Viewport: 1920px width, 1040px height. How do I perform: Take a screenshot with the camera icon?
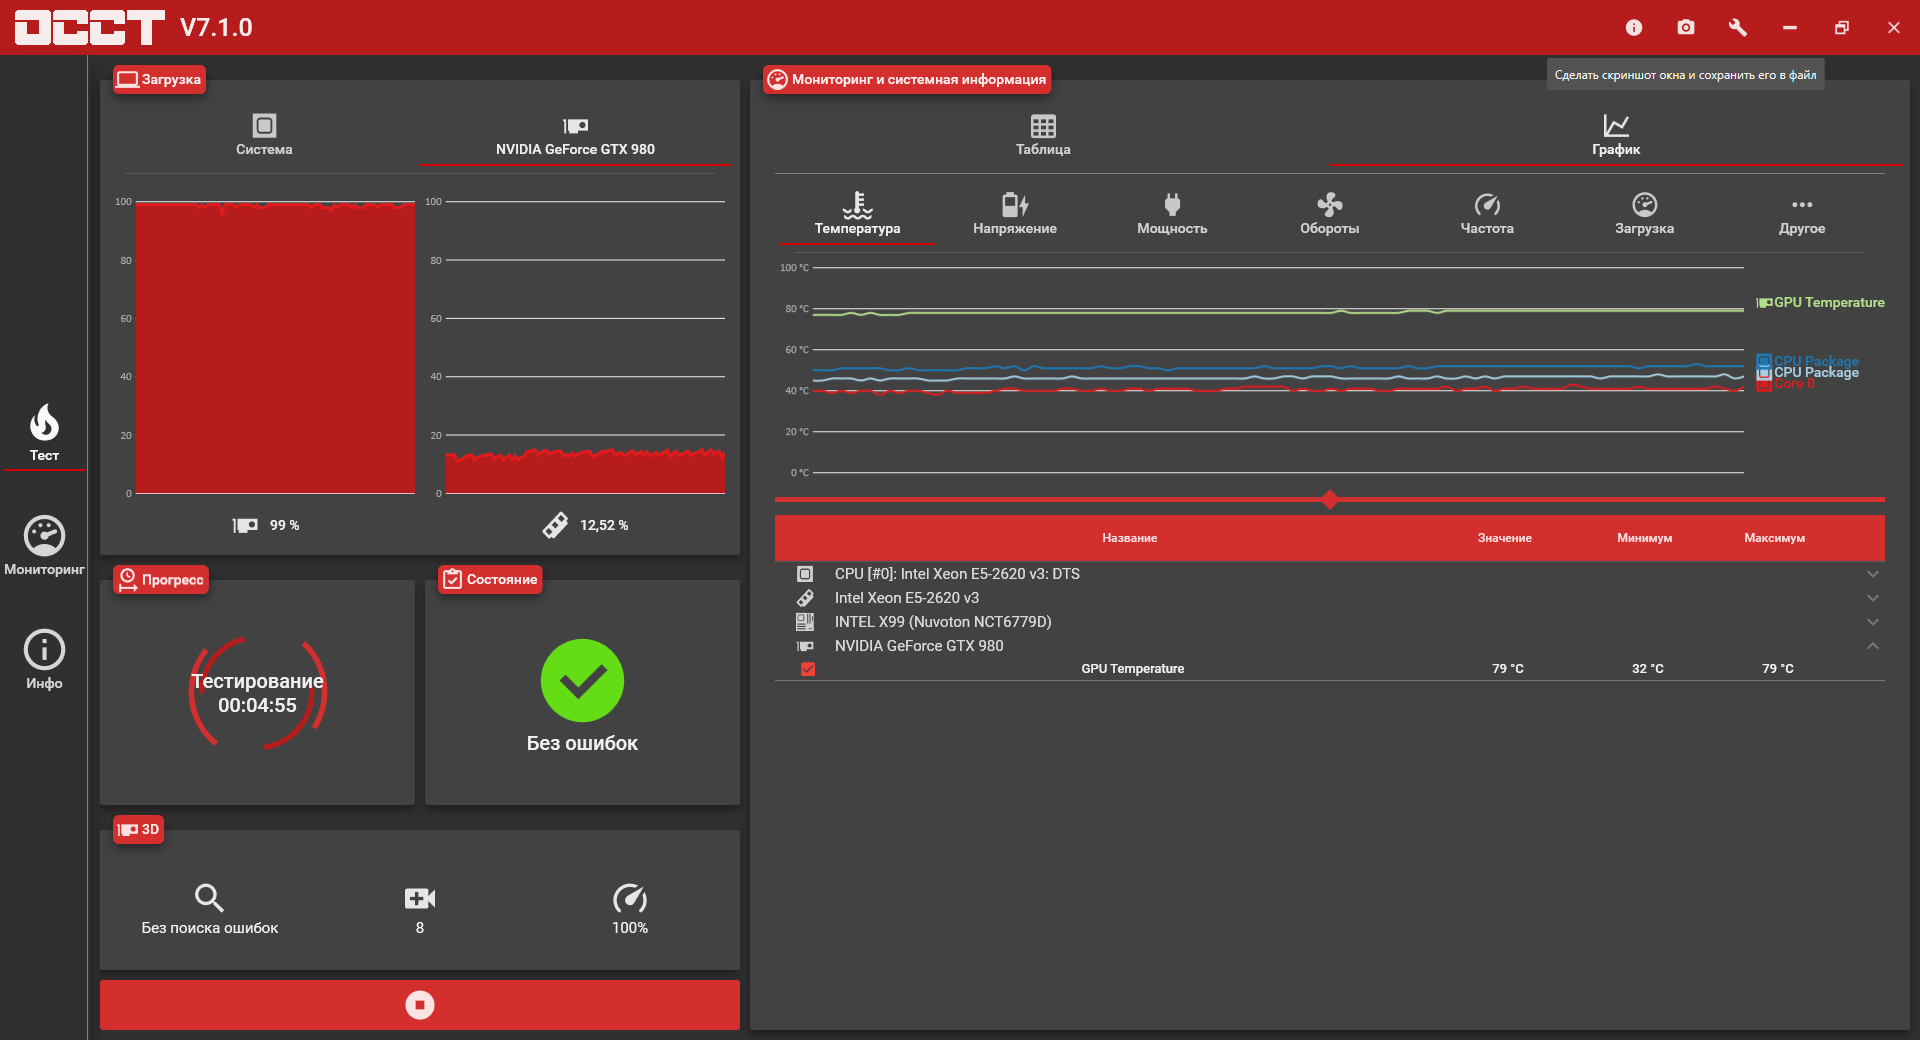coord(1686,27)
